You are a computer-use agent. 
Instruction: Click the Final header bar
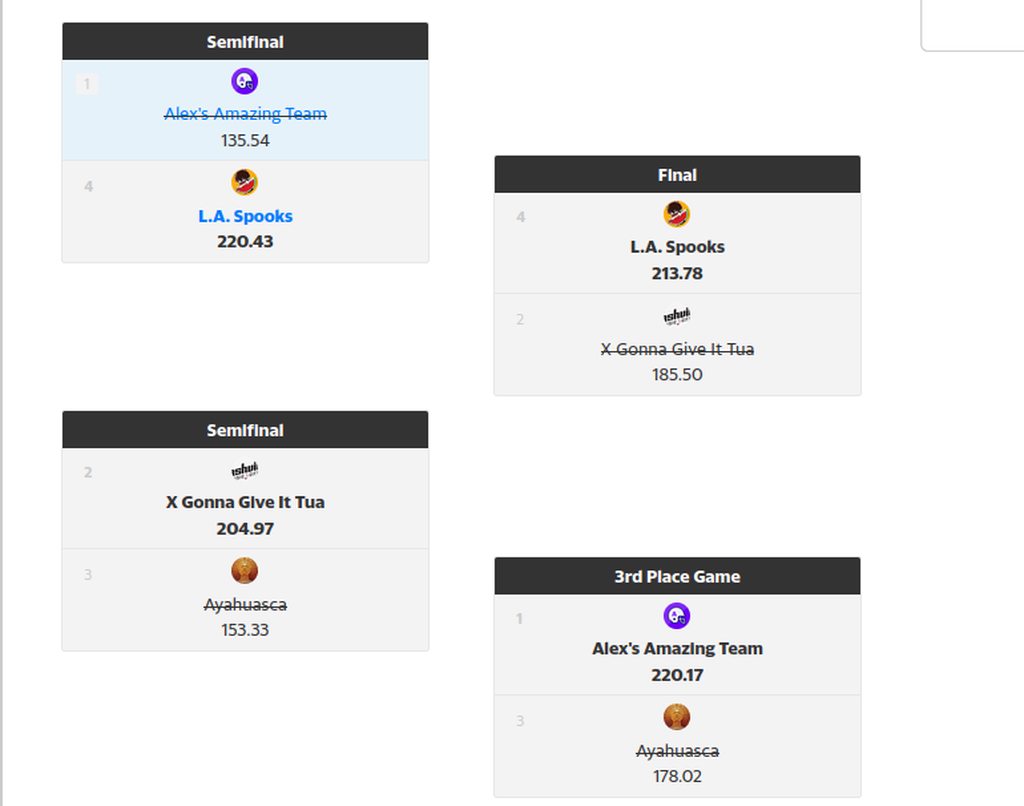click(x=677, y=174)
